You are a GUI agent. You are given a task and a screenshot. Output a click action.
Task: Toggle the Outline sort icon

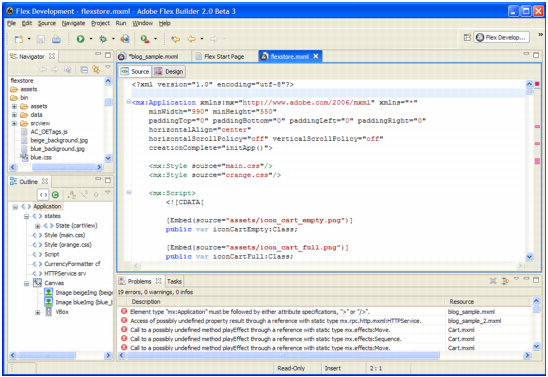[72, 195]
